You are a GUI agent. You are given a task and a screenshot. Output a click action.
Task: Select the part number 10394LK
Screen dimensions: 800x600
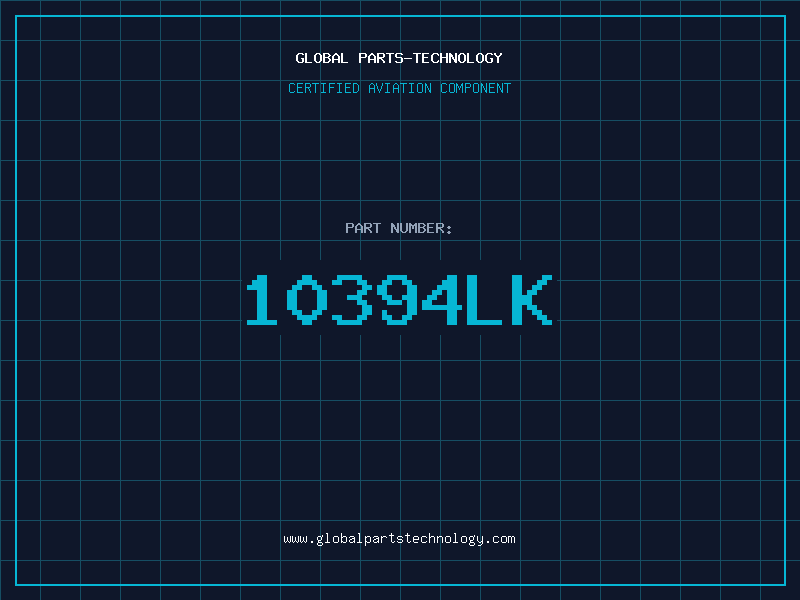pos(399,300)
